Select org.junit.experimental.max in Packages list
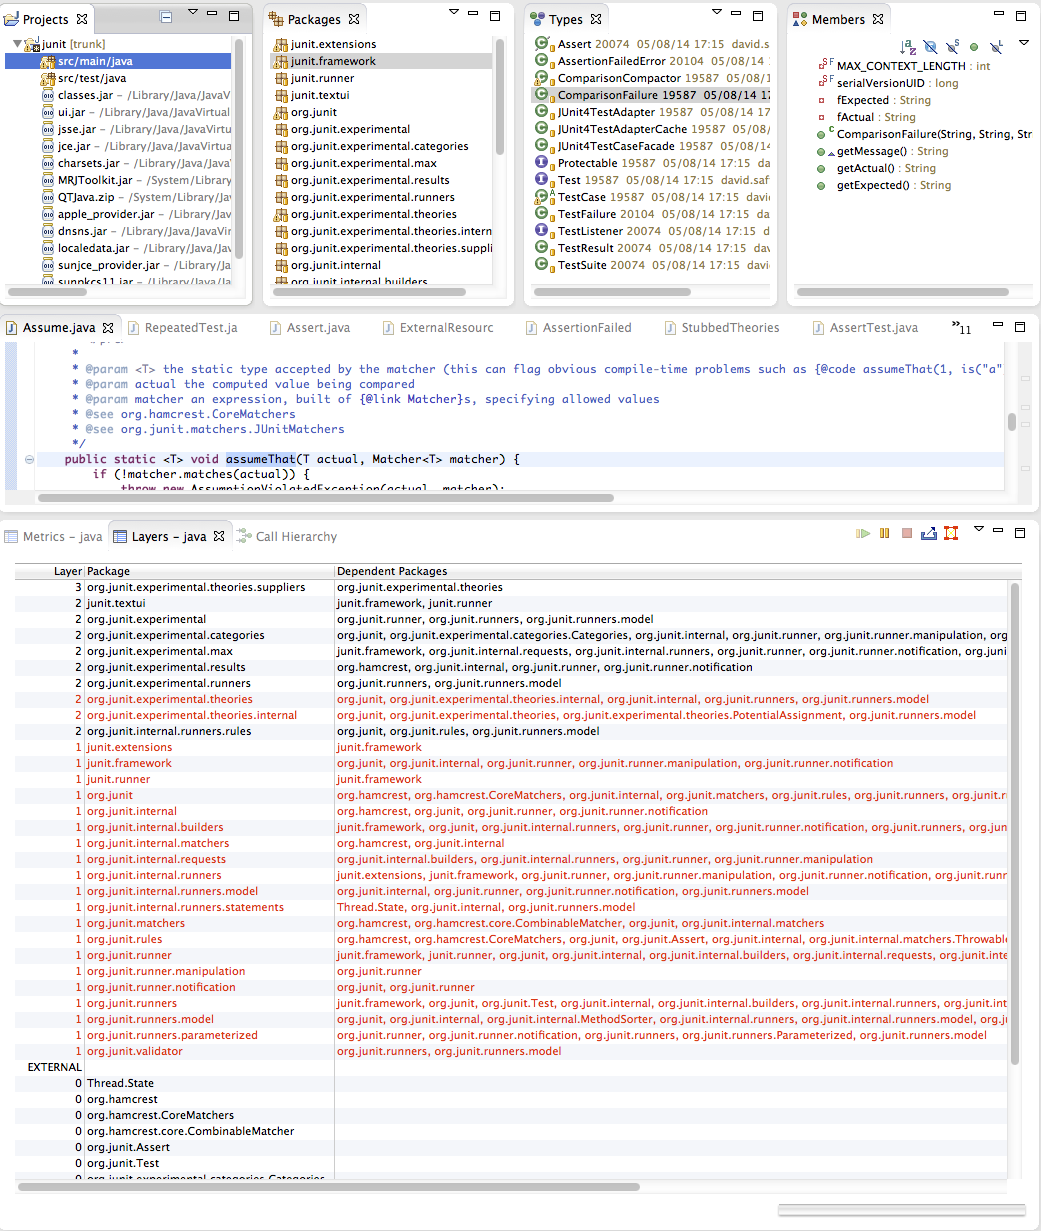This screenshot has width=1041, height=1231. point(363,163)
